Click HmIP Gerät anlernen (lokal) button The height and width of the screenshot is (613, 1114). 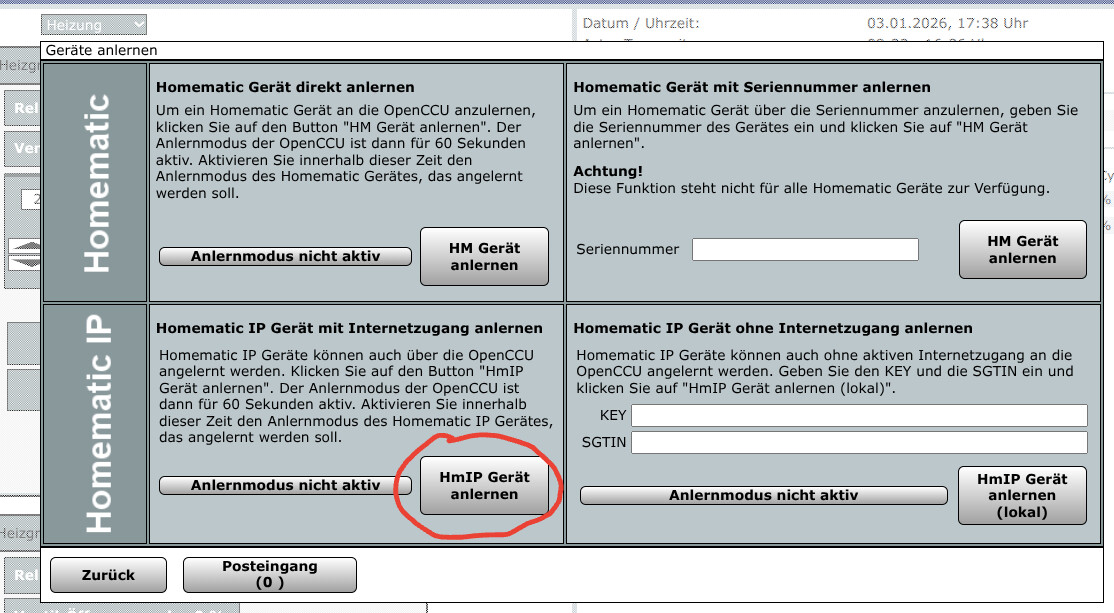(1022, 495)
